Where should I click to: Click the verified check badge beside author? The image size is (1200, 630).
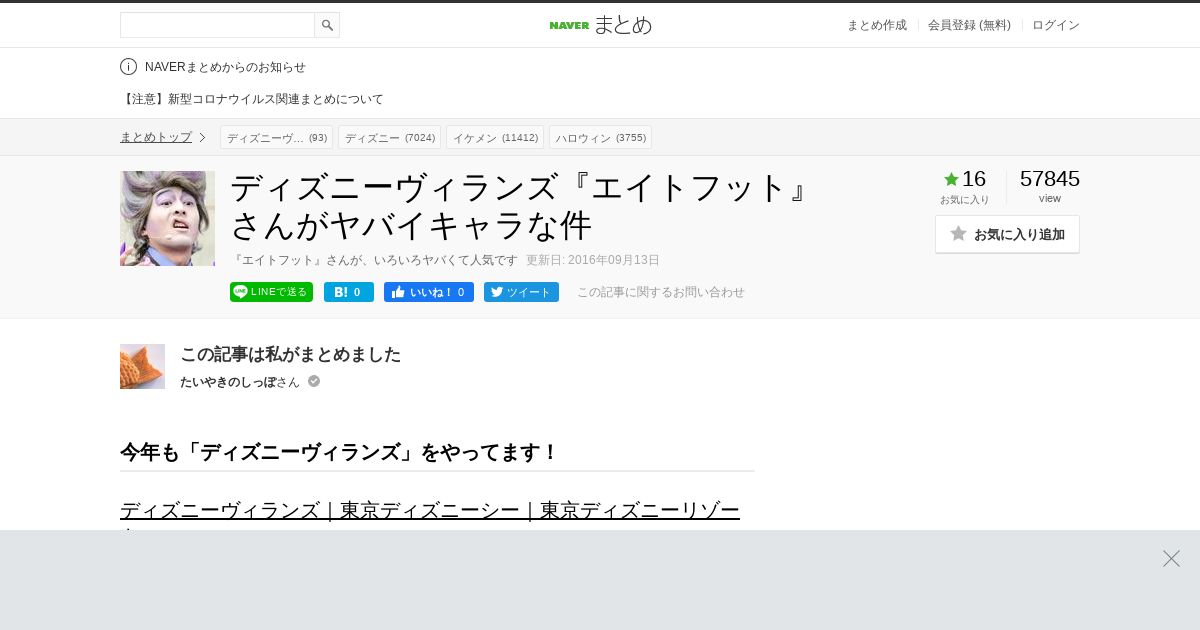point(314,381)
